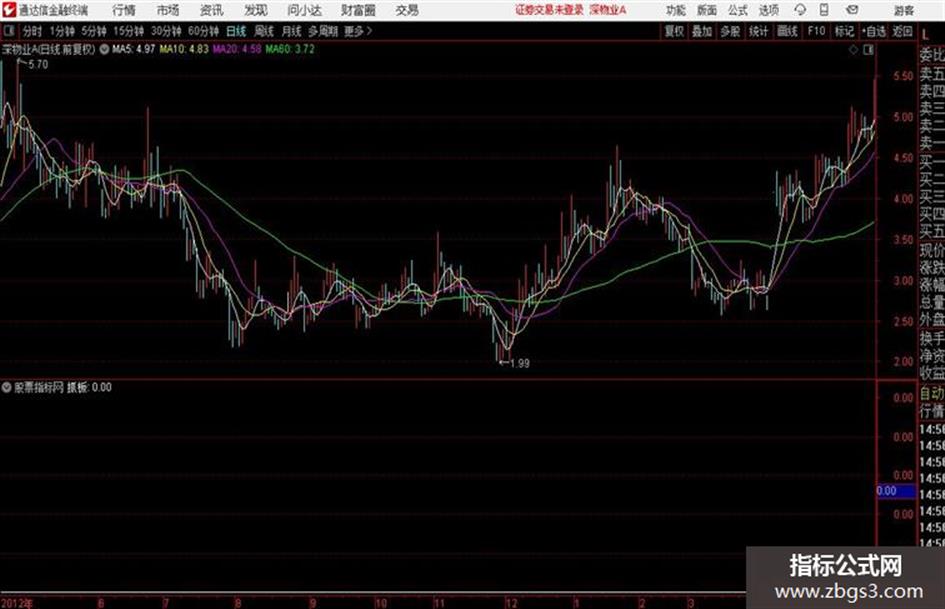Open the headset customer service icon

(x=800, y=10)
